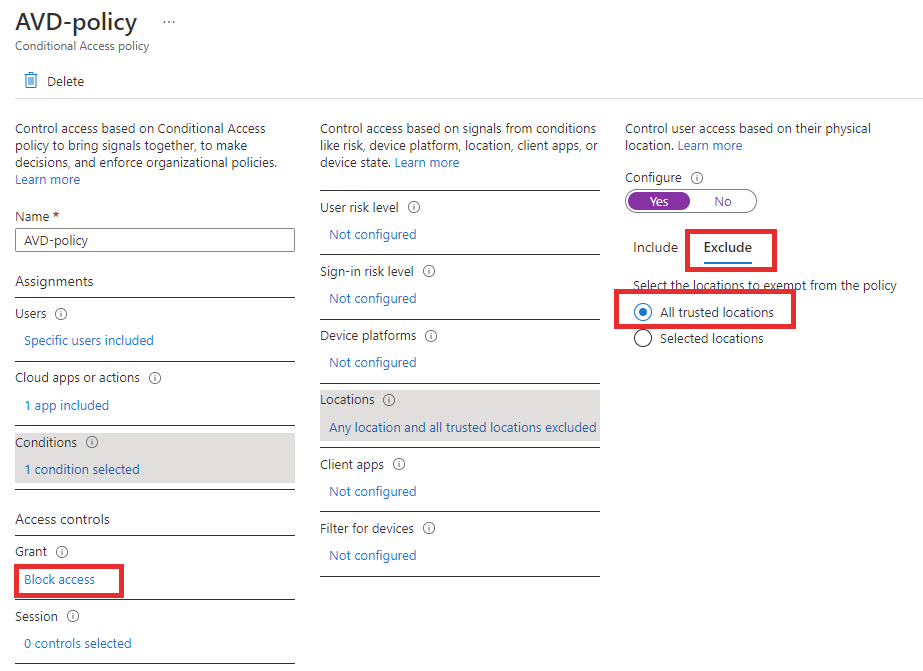Set the Configure toggle to Yes

point(659,201)
